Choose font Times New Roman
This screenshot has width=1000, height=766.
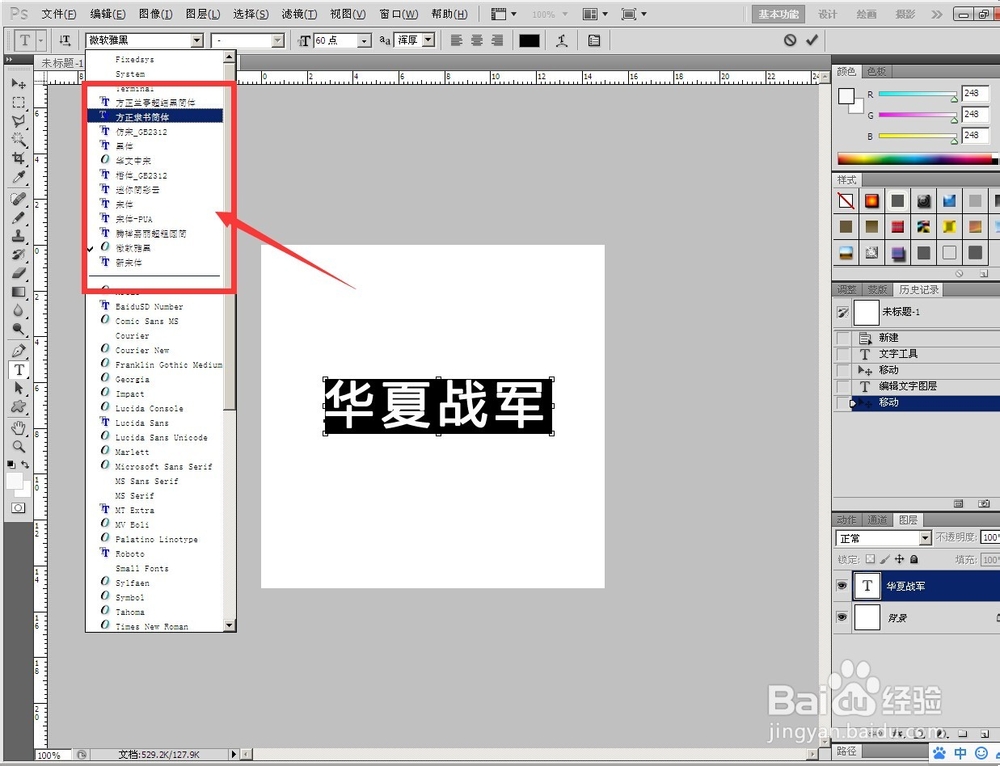coord(155,626)
